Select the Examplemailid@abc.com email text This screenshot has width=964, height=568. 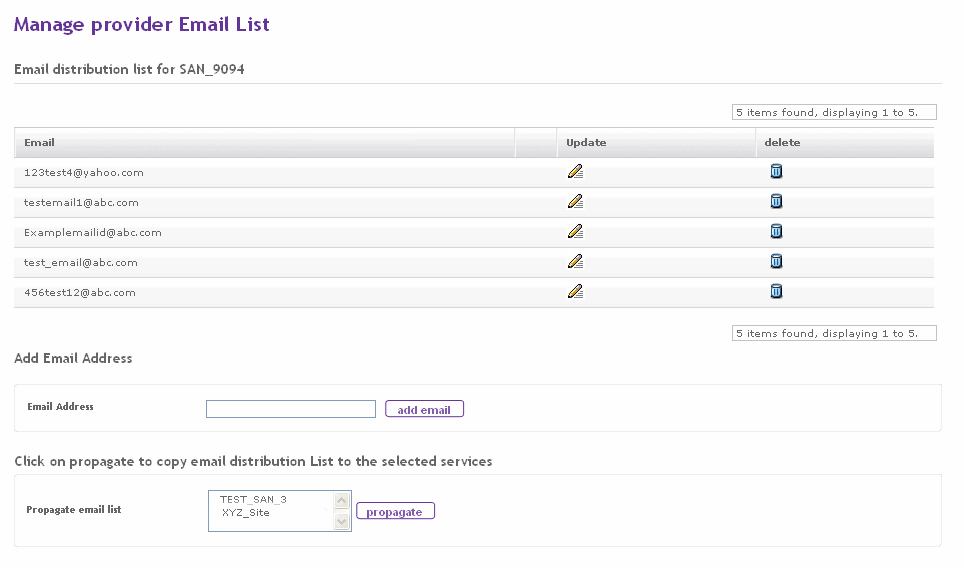click(x=93, y=233)
